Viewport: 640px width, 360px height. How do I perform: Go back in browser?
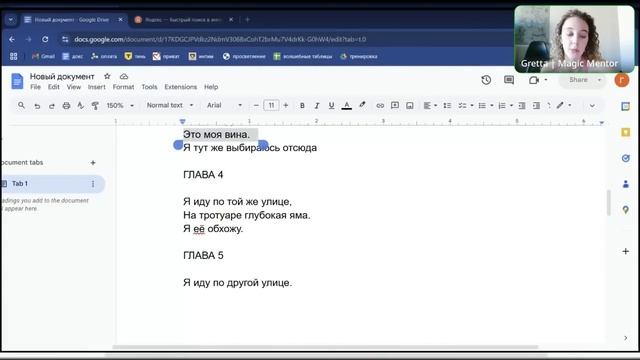pyautogui.click(x=12, y=40)
